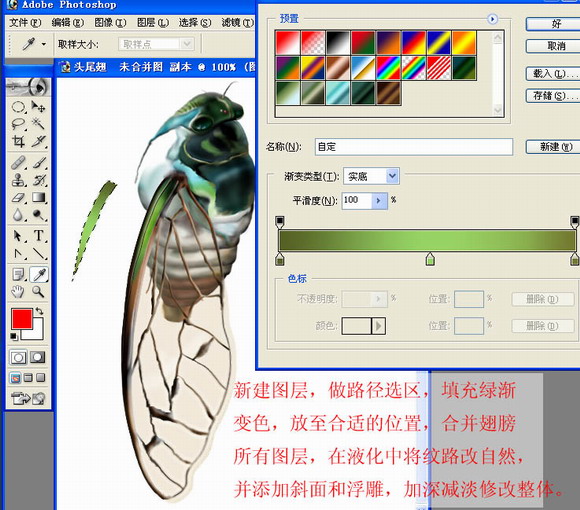Screen dimensions: 580x510
Task: Click the 好 button
Action: 553,24
